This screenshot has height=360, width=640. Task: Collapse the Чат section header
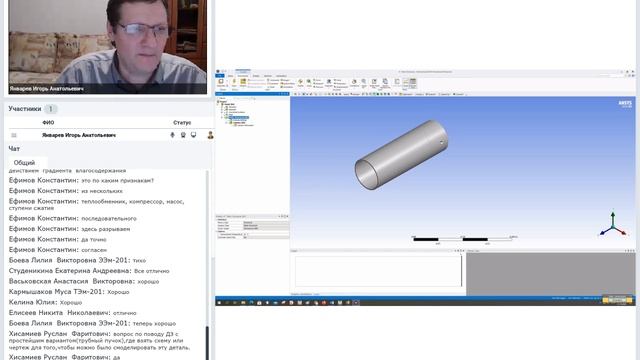14,149
